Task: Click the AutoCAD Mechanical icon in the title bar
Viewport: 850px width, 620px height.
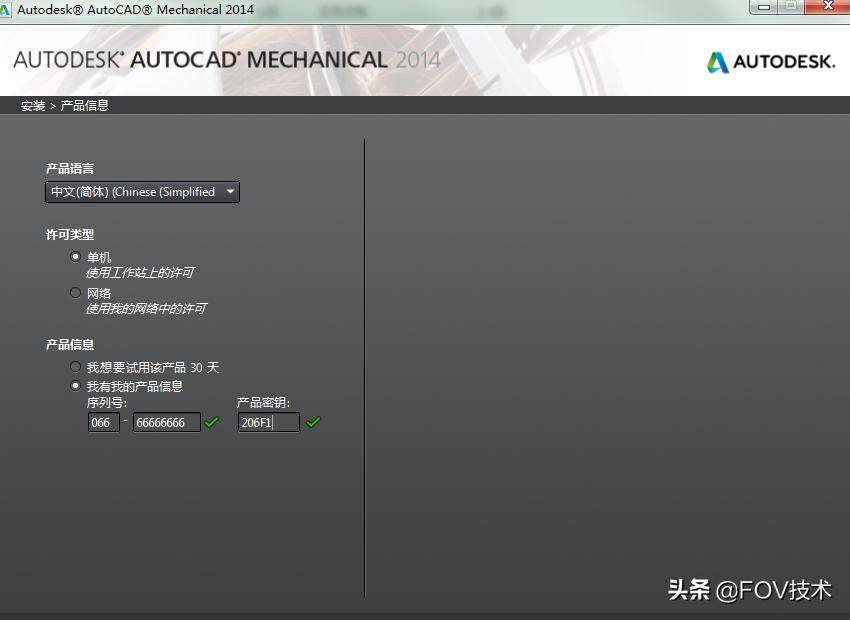Action: (x=10, y=9)
